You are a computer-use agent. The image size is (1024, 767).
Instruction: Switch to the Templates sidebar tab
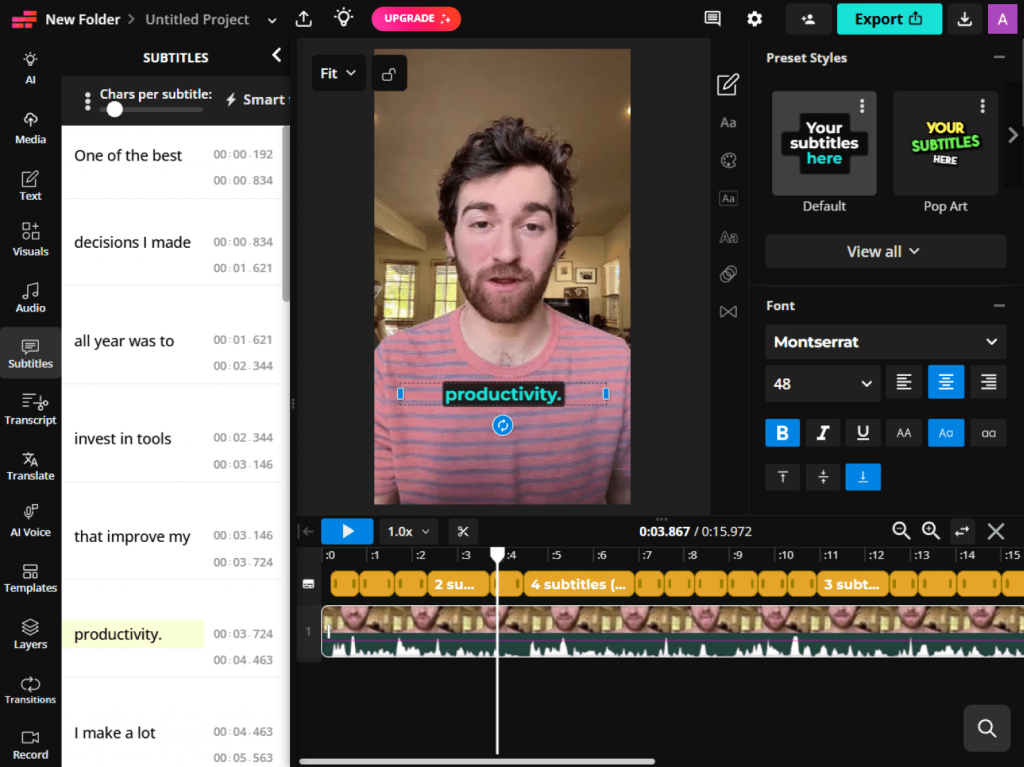click(30, 578)
